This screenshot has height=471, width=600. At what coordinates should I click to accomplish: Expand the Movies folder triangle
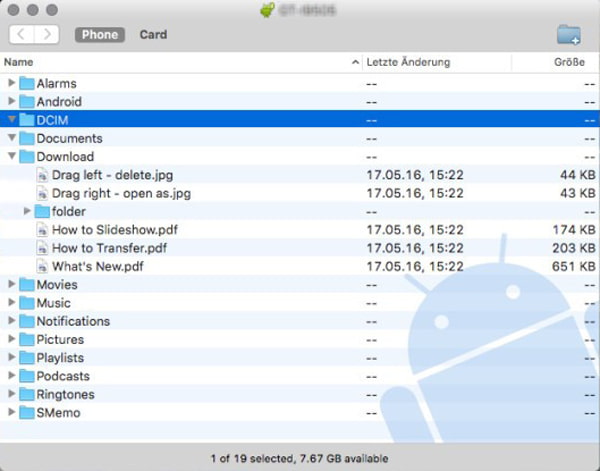point(11,284)
